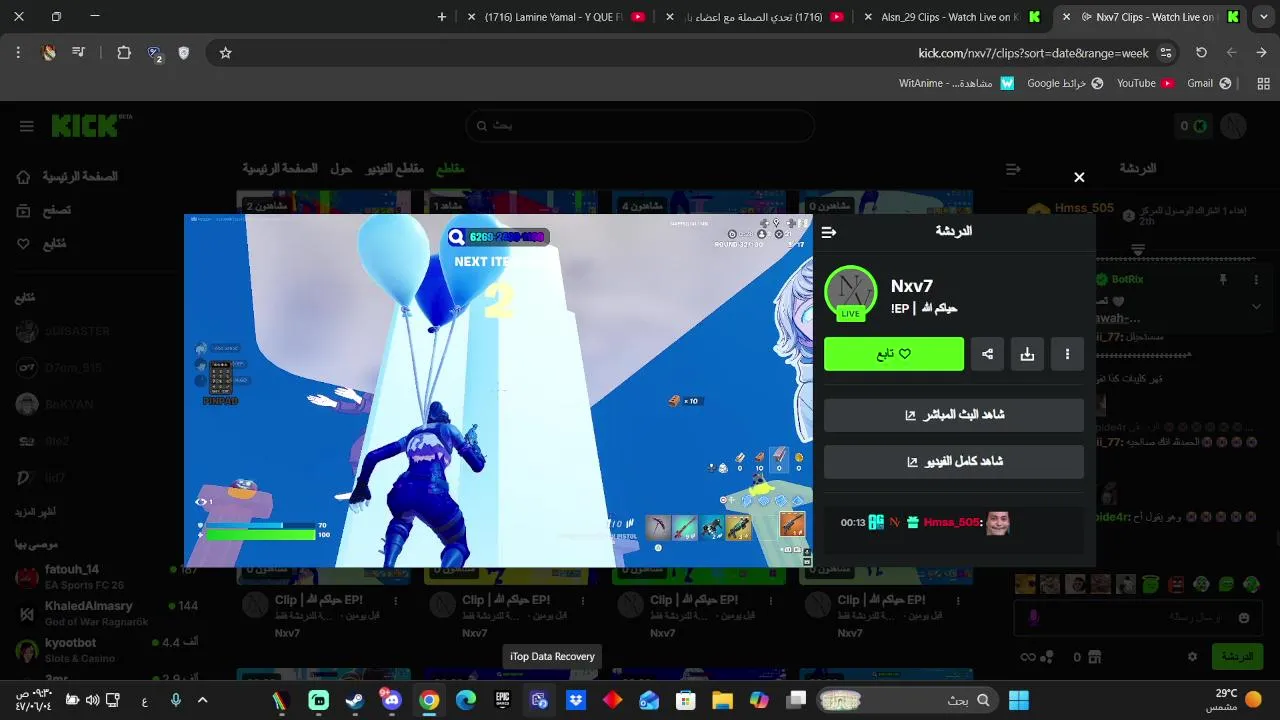Open the Chrome three-dot menu
The height and width of the screenshot is (720, 1280).
point(18,53)
